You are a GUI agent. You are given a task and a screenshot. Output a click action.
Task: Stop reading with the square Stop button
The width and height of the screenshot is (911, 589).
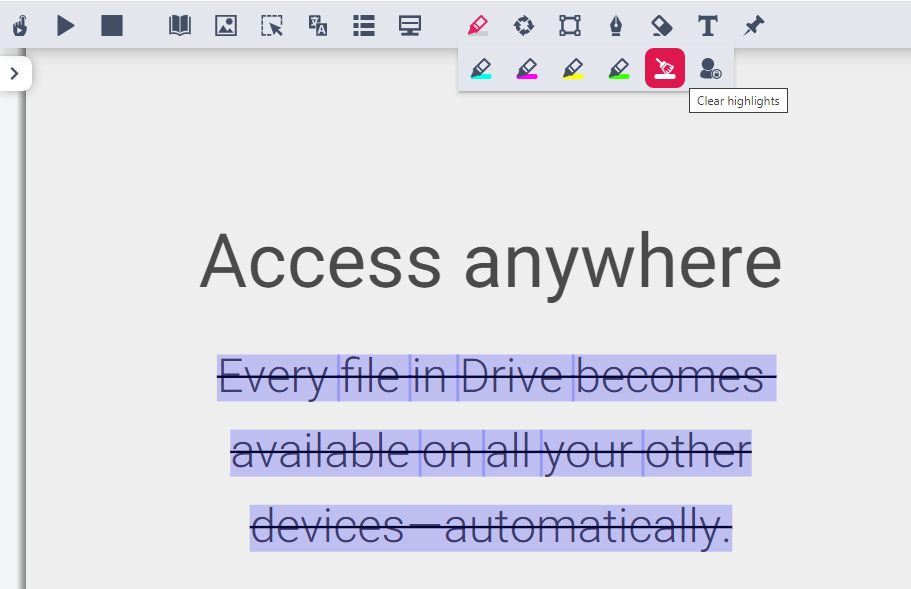[112, 26]
